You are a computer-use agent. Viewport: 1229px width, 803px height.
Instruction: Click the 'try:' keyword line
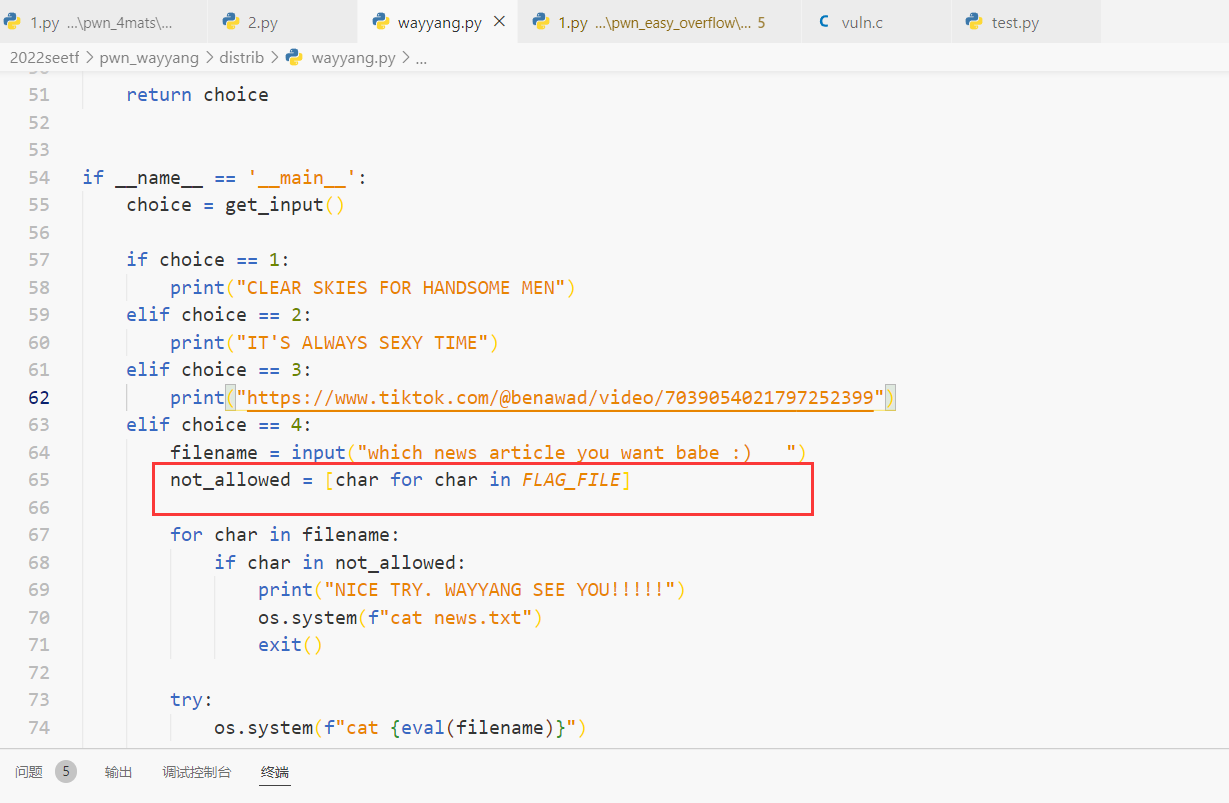[192, 700]
